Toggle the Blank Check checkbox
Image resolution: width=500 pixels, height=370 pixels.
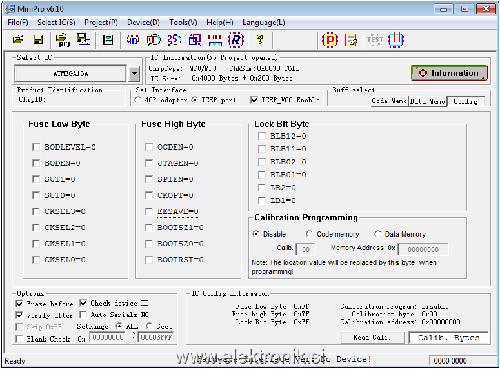(x=19, y=339)
